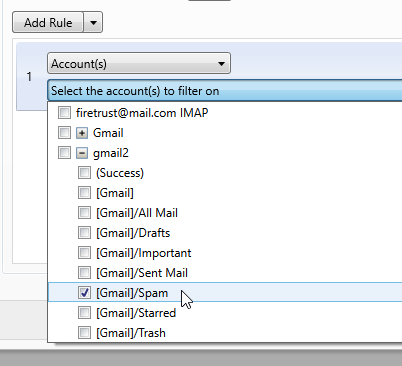Click the [Gmail]/Important label
The image size is (402, 366).
pos(144,253)
